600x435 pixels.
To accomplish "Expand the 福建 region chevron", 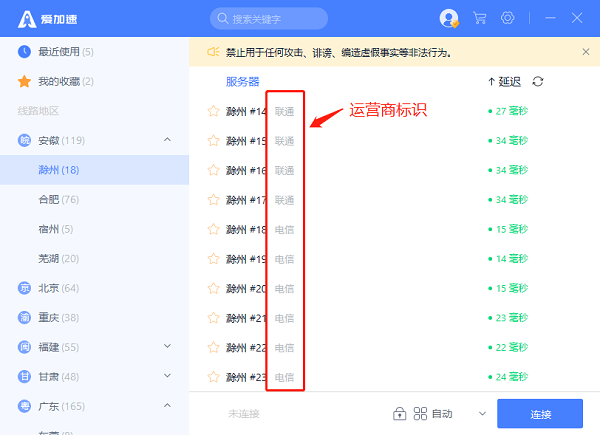I will [167, 346].
